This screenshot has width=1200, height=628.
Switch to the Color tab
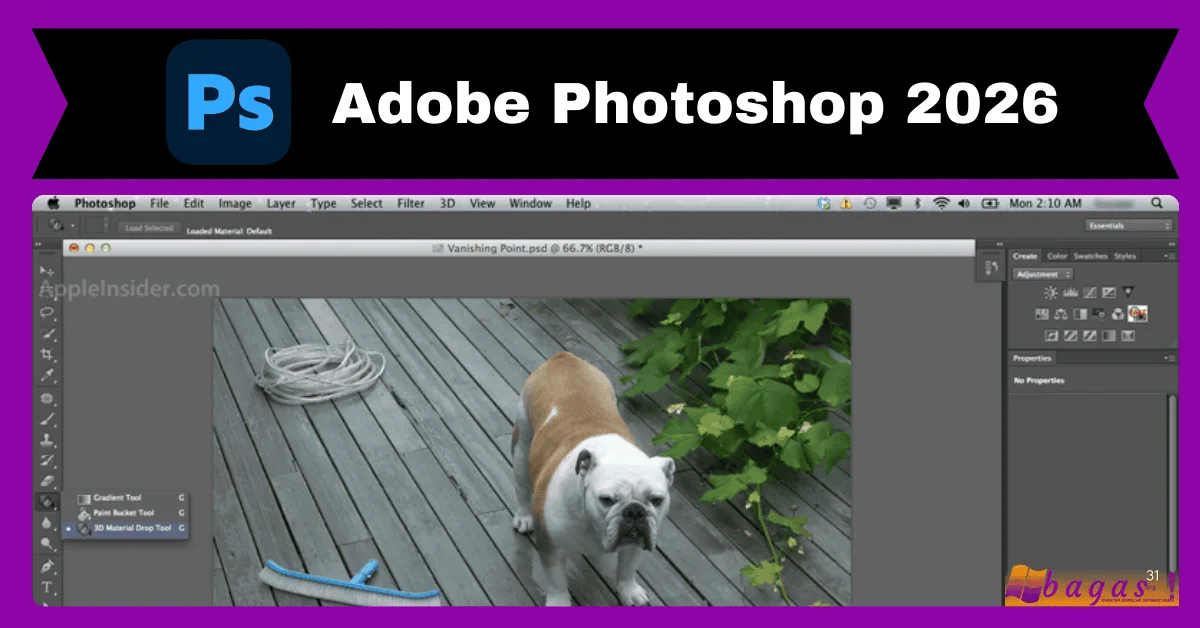coord(1057,257)
